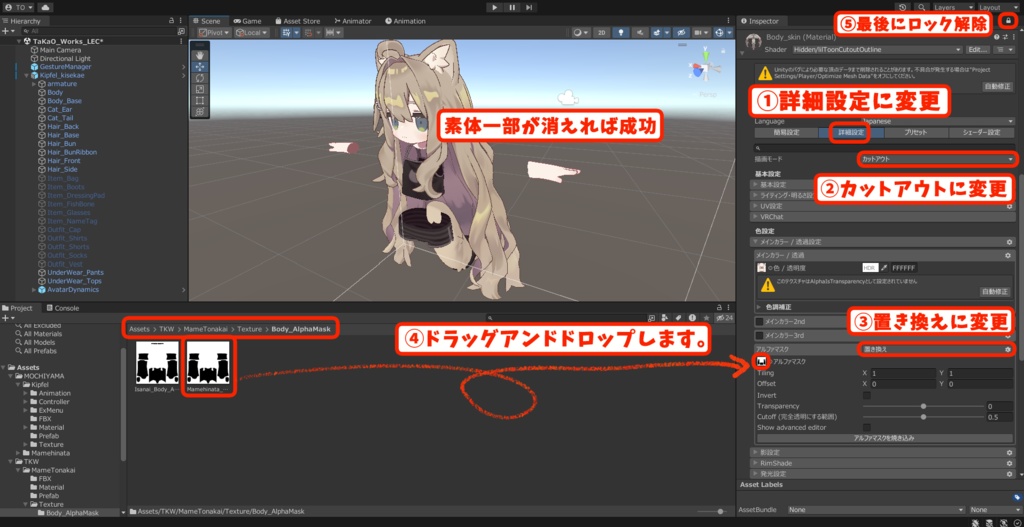Click the eyedropper color picker icon
1024x527 pixels.
point(884,268)
